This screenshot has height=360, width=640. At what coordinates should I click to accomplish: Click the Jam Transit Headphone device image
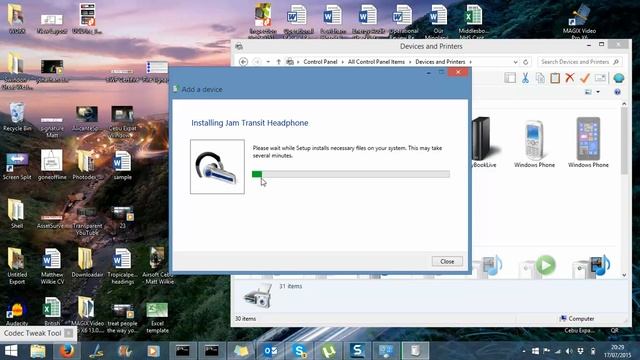217,167
